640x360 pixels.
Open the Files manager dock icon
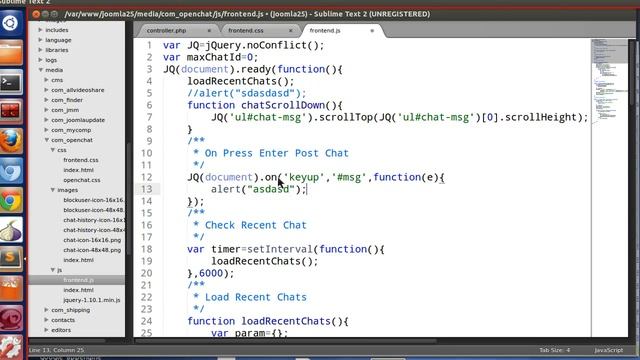coord(11,53)
